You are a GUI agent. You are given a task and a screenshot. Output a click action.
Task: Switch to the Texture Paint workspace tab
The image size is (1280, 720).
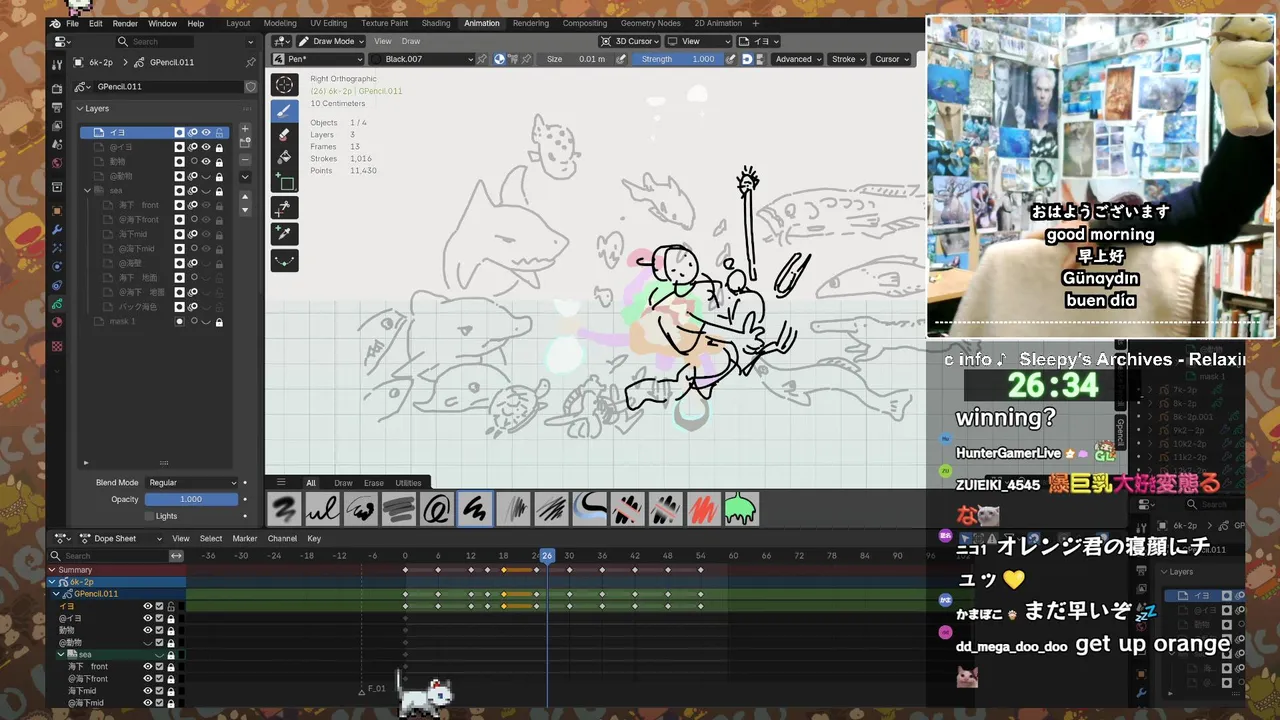pyautogui.click(x=384, y=23)
